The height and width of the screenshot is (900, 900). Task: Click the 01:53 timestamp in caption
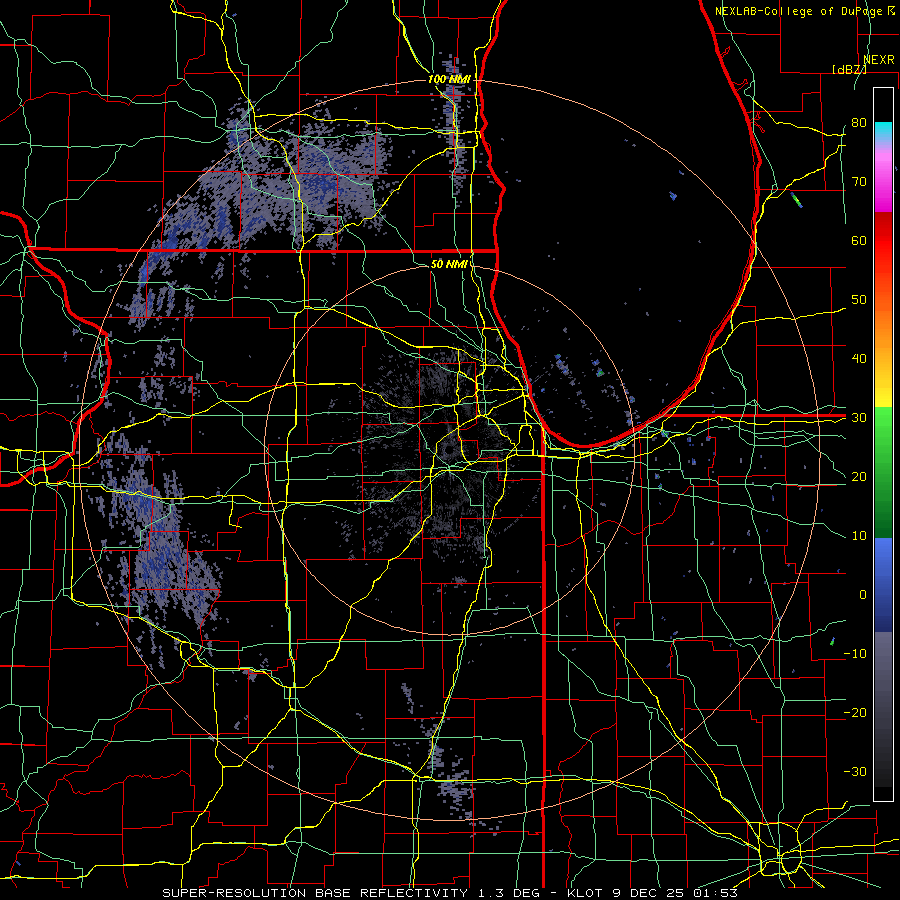716,893
